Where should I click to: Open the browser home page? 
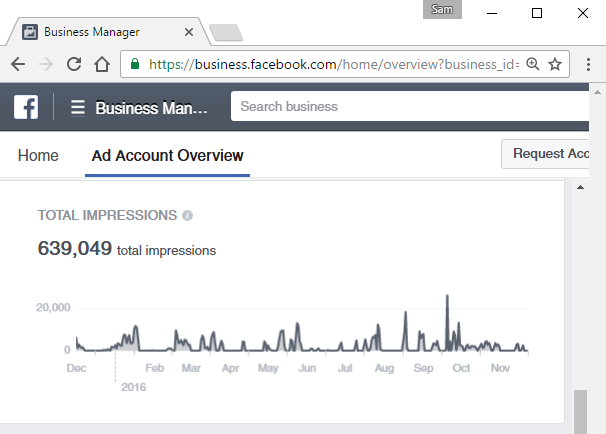click(102, 64)
